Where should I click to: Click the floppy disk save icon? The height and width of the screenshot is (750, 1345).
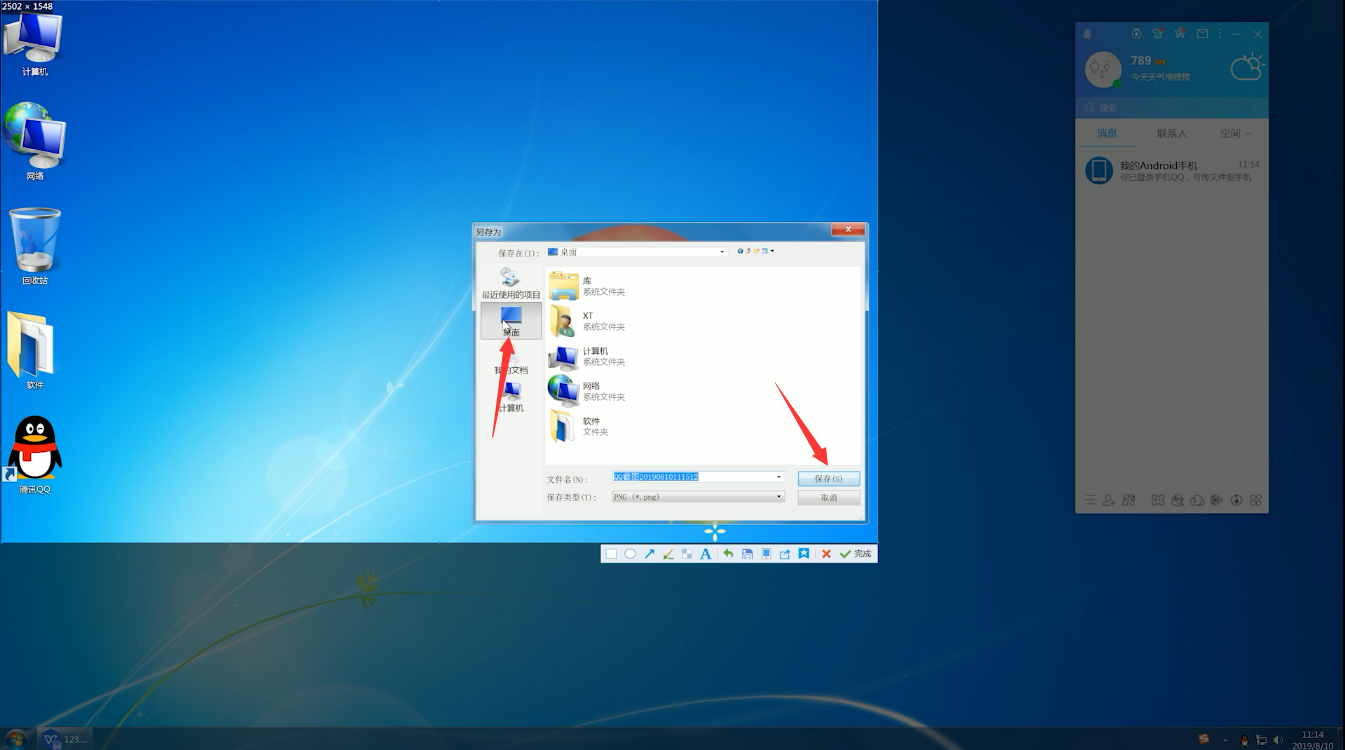[747, 554]
